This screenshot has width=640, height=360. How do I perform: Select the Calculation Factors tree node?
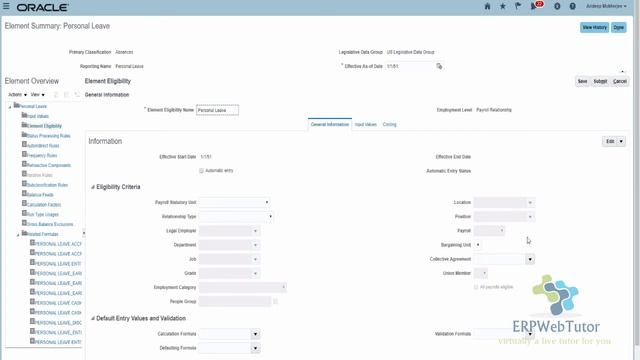[42, 204]
